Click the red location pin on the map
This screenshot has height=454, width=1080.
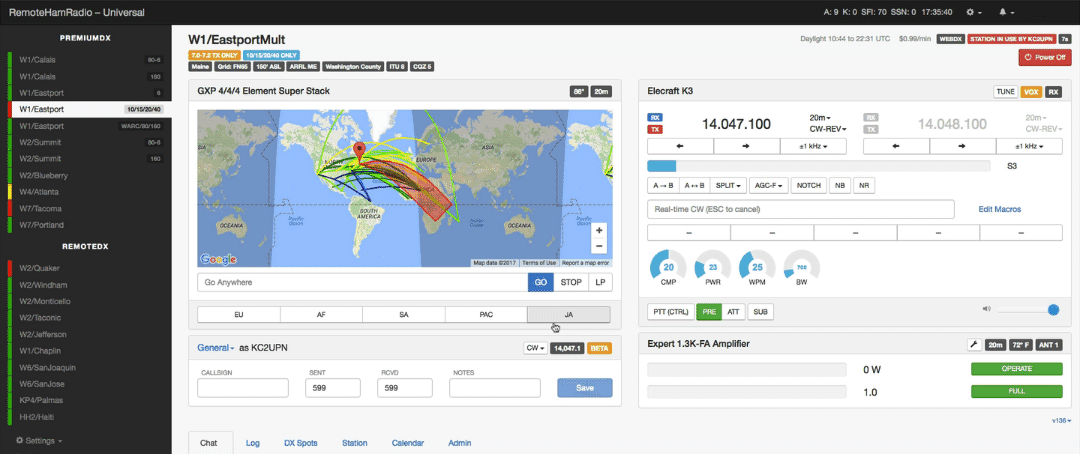[358, 151]
